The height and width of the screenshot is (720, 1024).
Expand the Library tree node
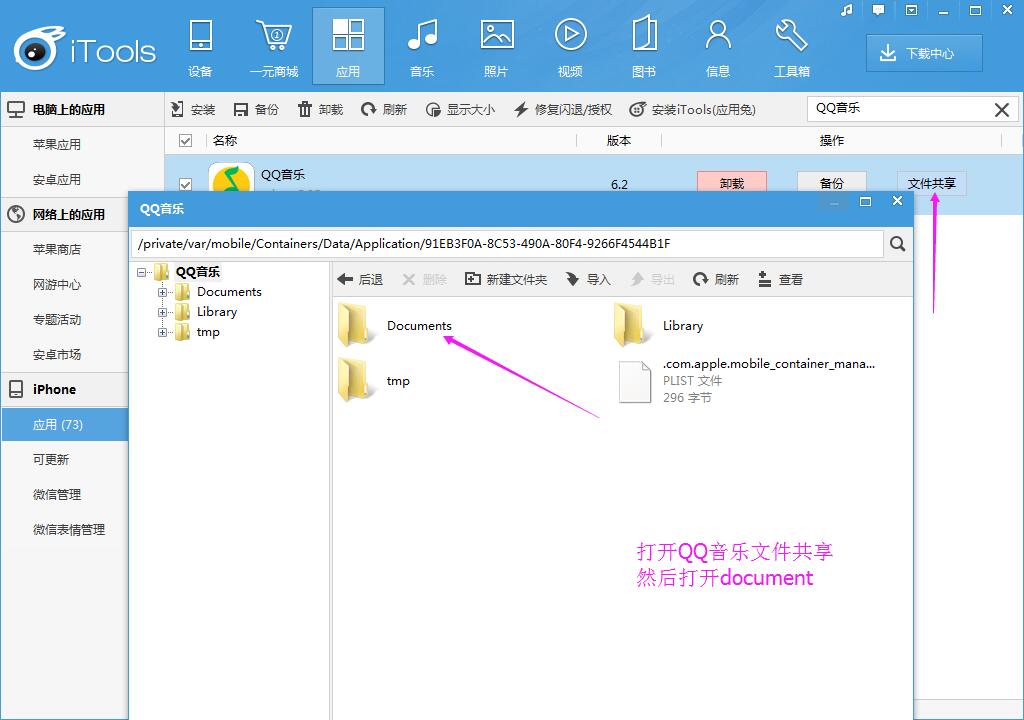[x=162, y=312]
